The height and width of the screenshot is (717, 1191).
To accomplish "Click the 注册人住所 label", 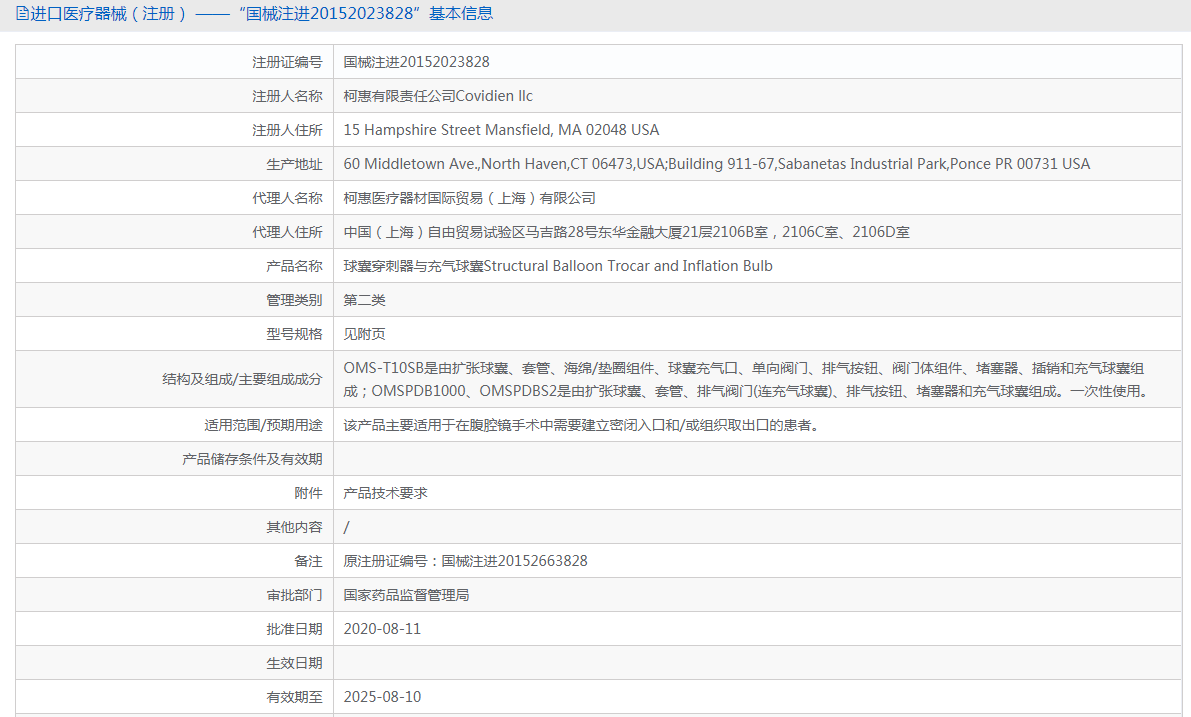I will [x=287, y=131].
